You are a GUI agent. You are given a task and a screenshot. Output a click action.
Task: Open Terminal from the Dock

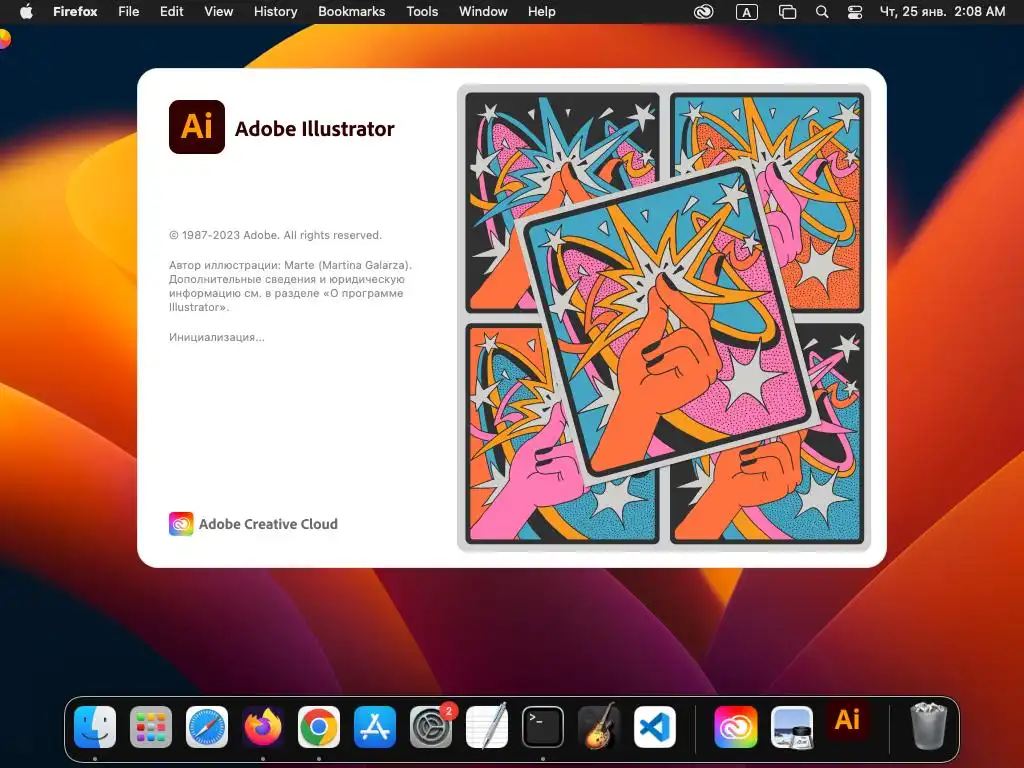click(x=543, y=727)
